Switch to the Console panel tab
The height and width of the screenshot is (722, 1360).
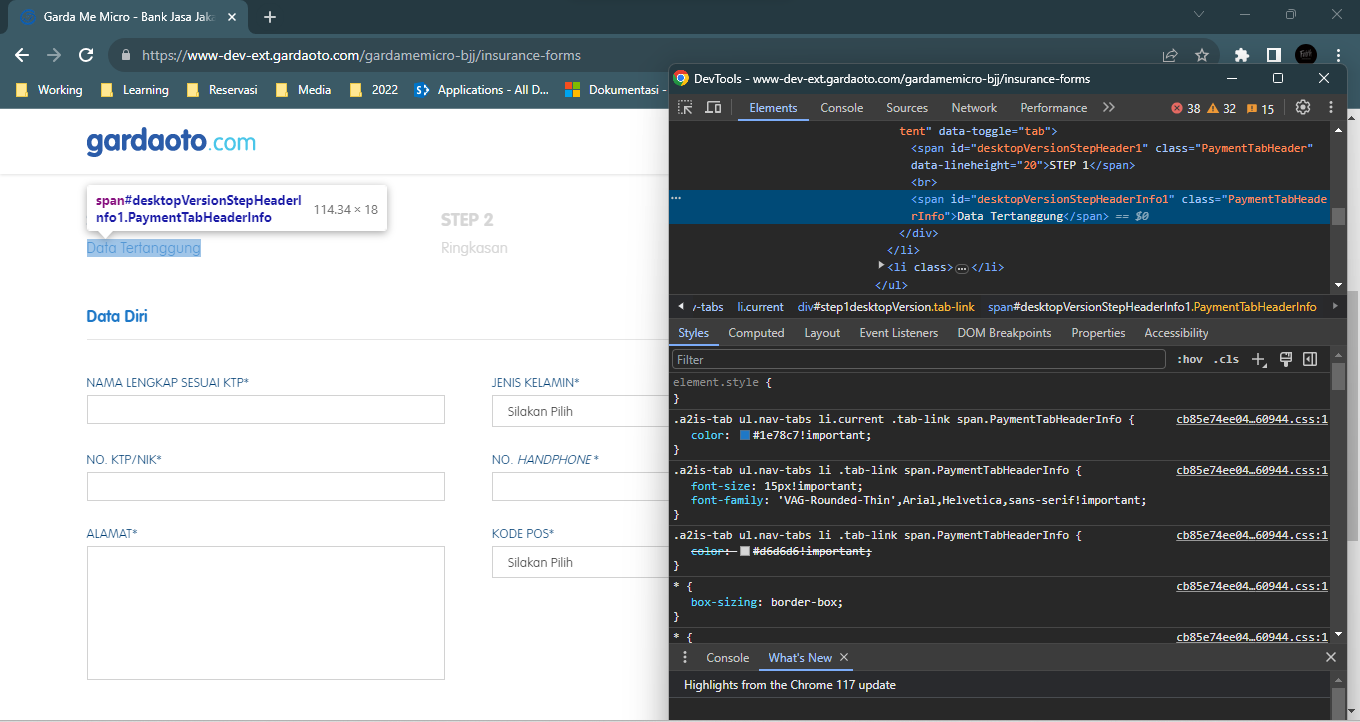tap(842, 108)
